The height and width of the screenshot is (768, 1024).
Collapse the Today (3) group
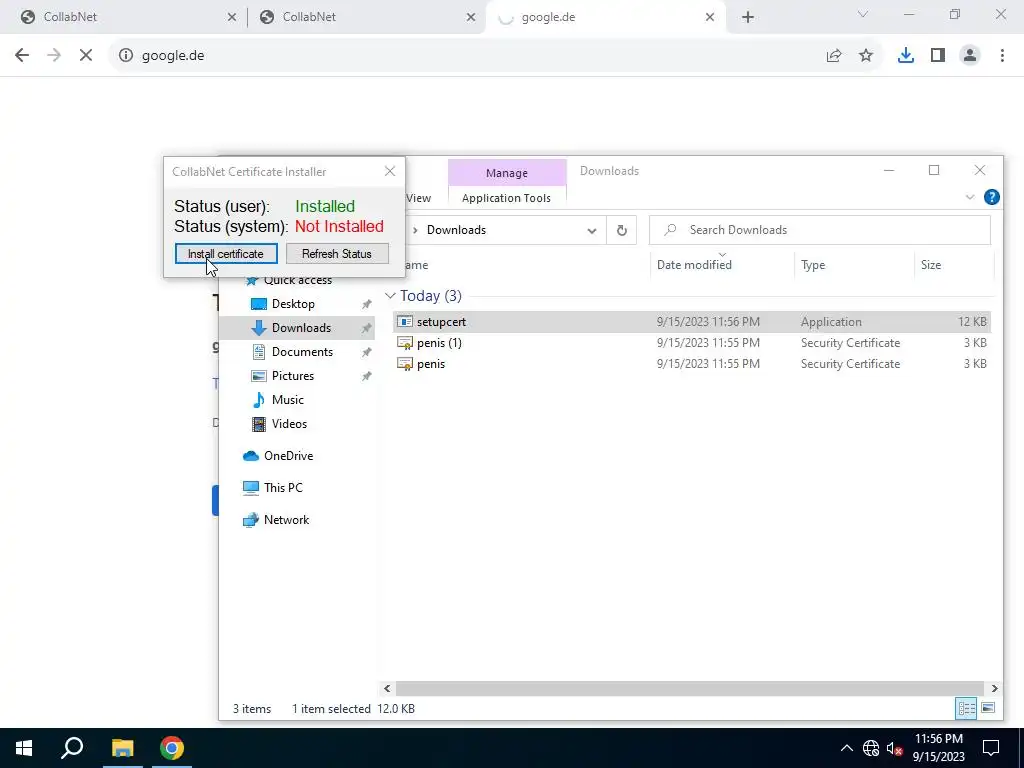click(391, 296)
